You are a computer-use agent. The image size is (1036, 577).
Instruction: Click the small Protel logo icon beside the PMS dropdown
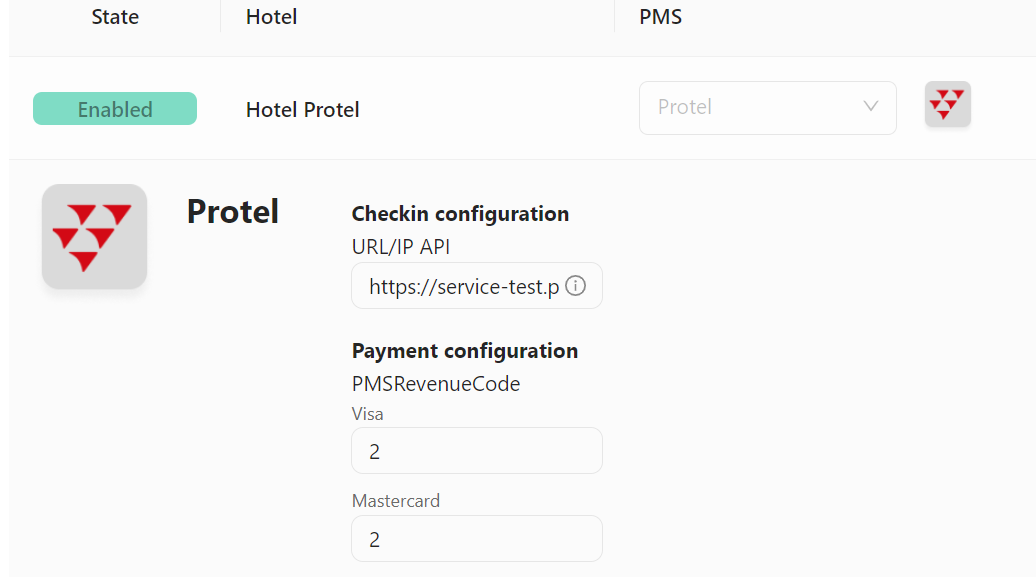point(947,104)
